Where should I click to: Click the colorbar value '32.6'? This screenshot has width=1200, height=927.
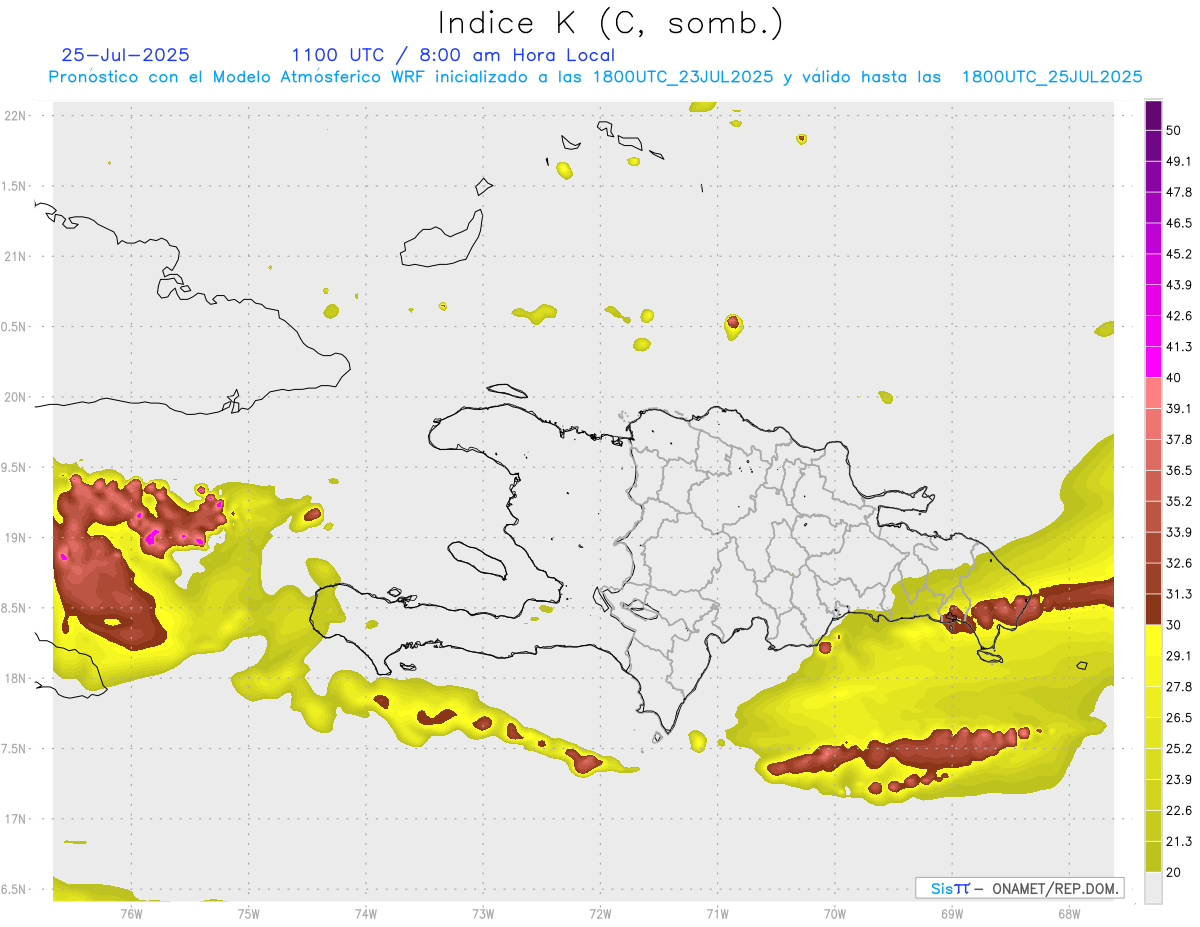click(x=1179, y=563)
